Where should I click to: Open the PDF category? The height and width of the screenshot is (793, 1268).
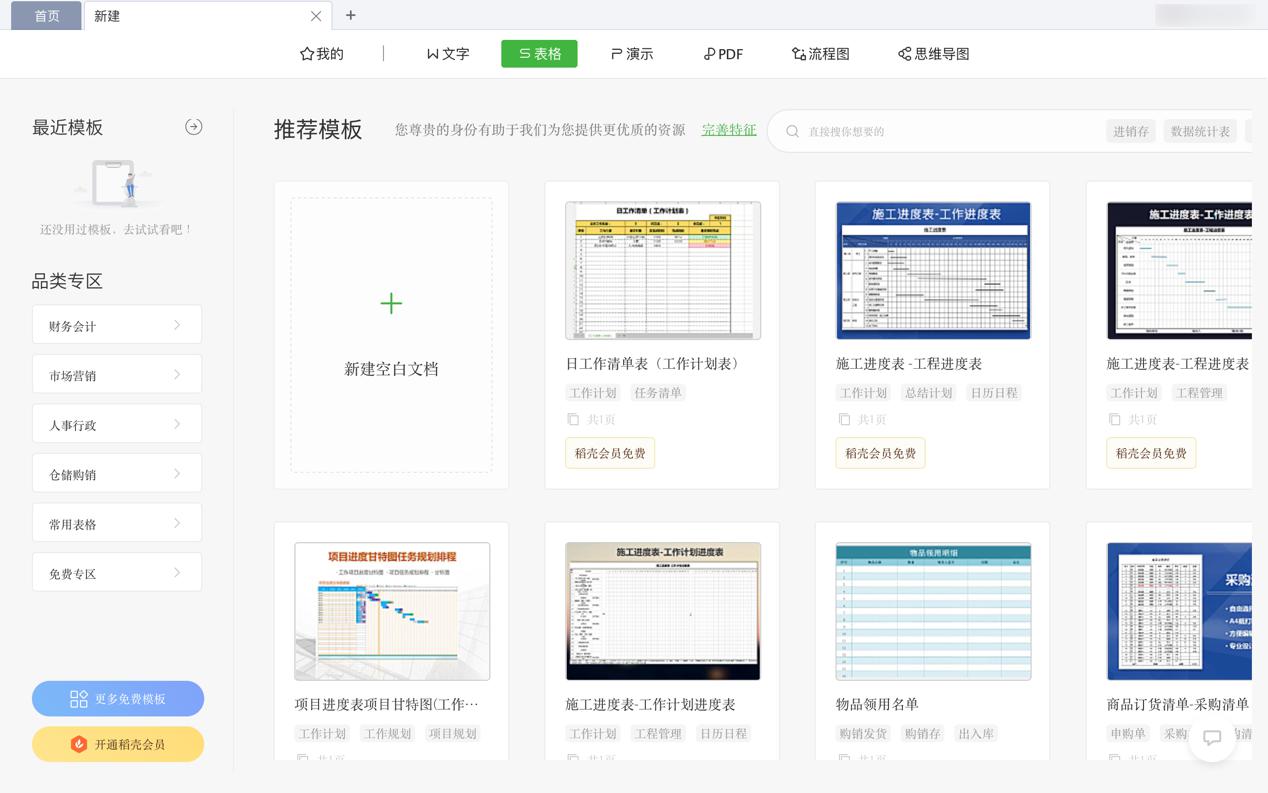click(723, 54)
